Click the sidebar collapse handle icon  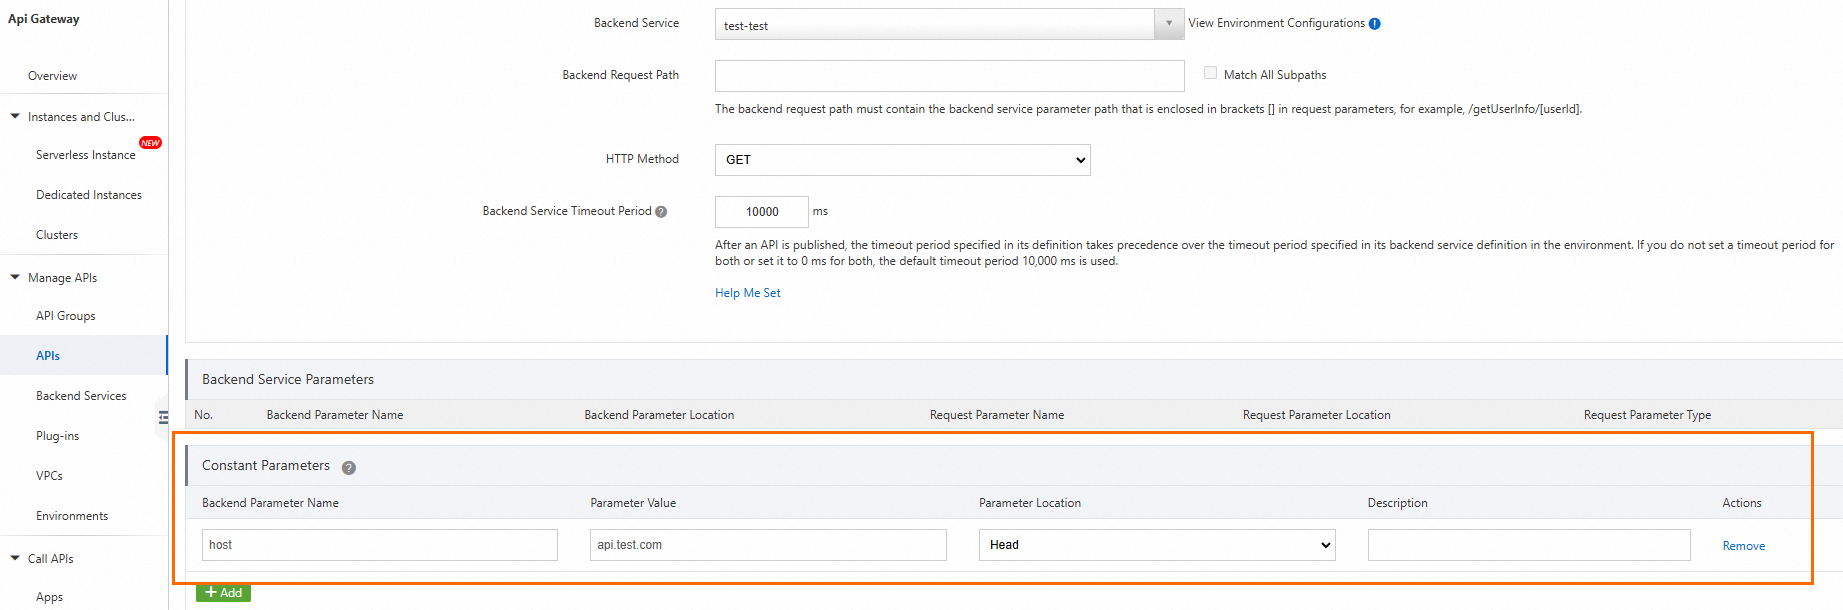coord(163,418)
